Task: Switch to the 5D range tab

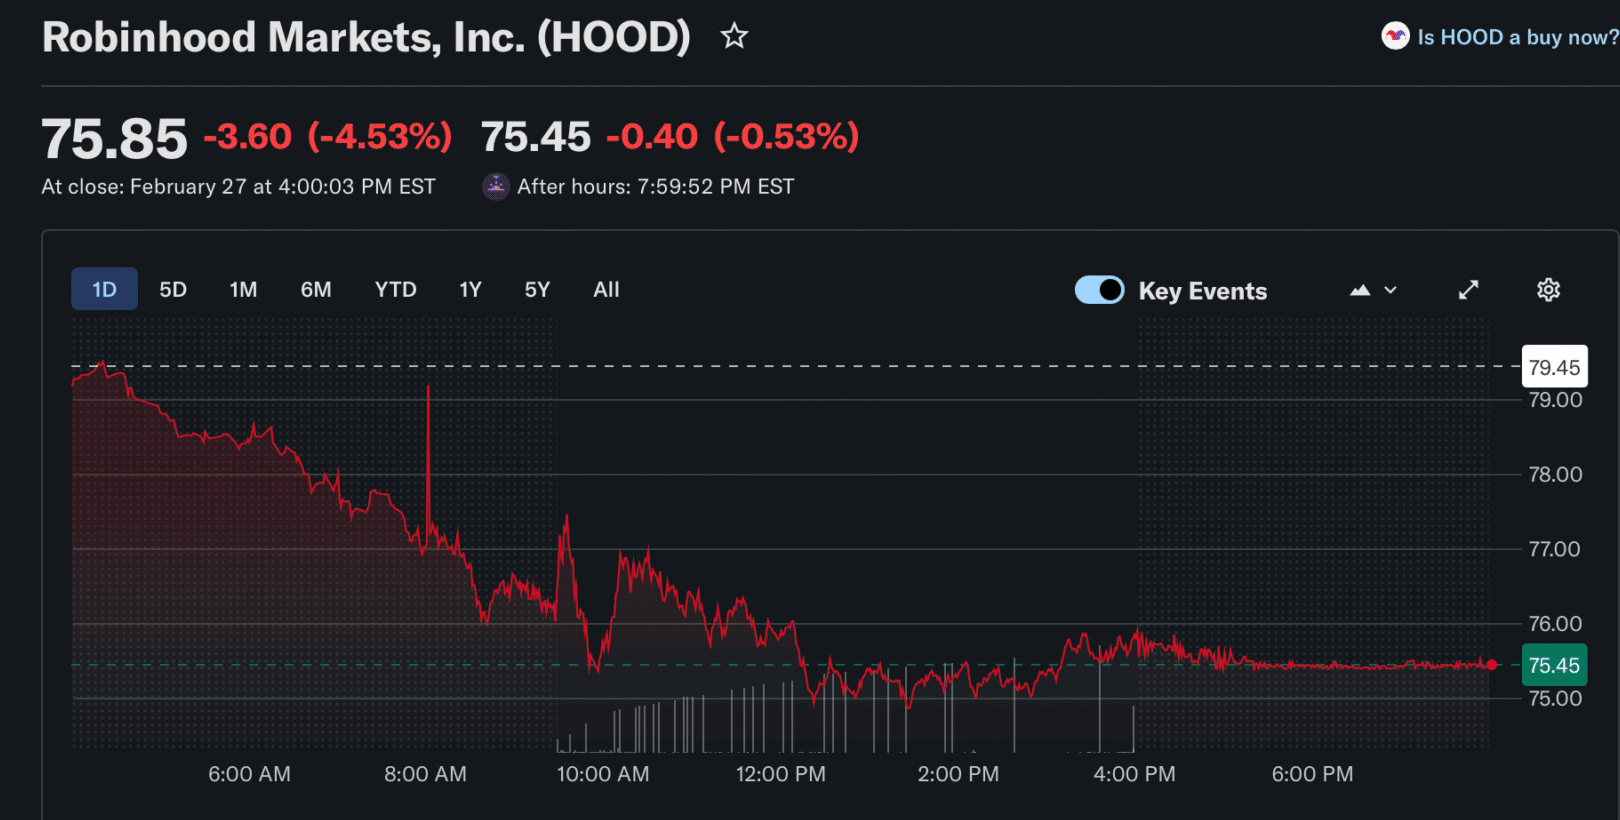Action: coord(173,290)
